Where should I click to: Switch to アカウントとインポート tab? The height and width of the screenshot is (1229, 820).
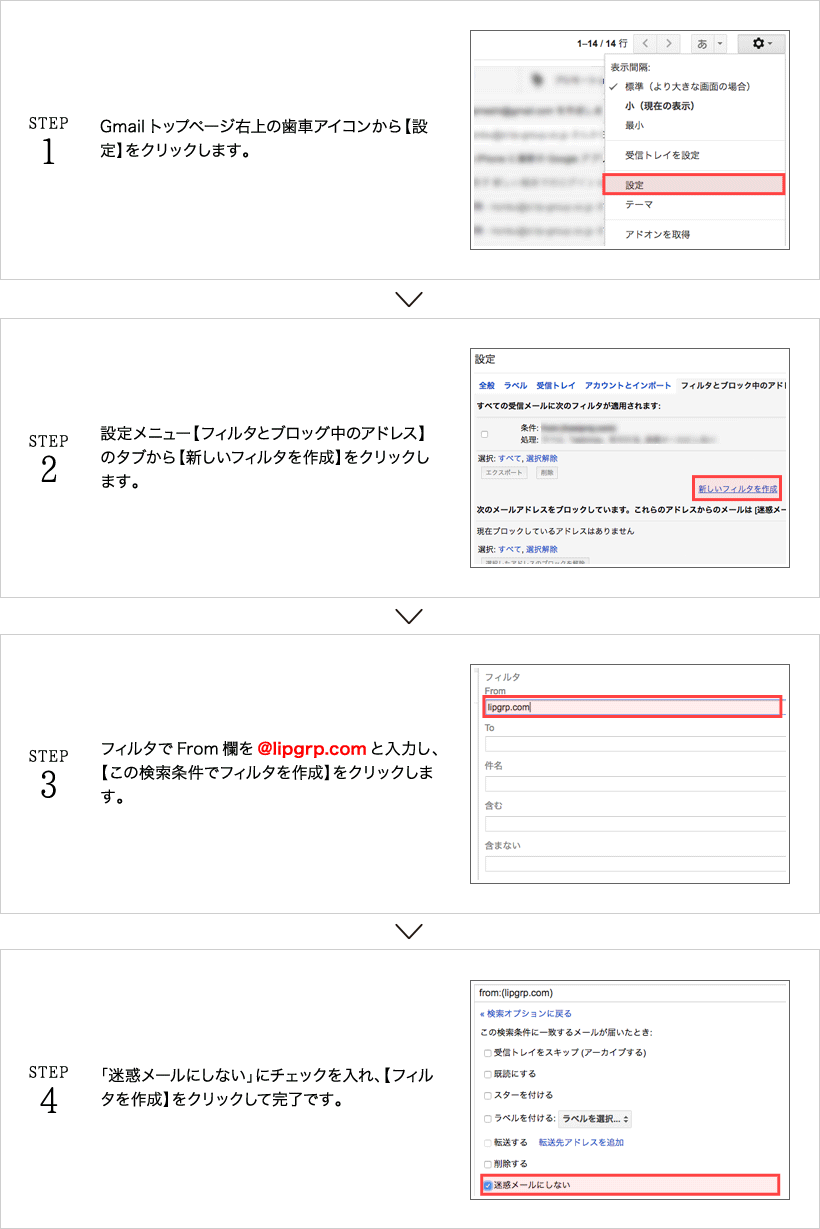(628, 385)
